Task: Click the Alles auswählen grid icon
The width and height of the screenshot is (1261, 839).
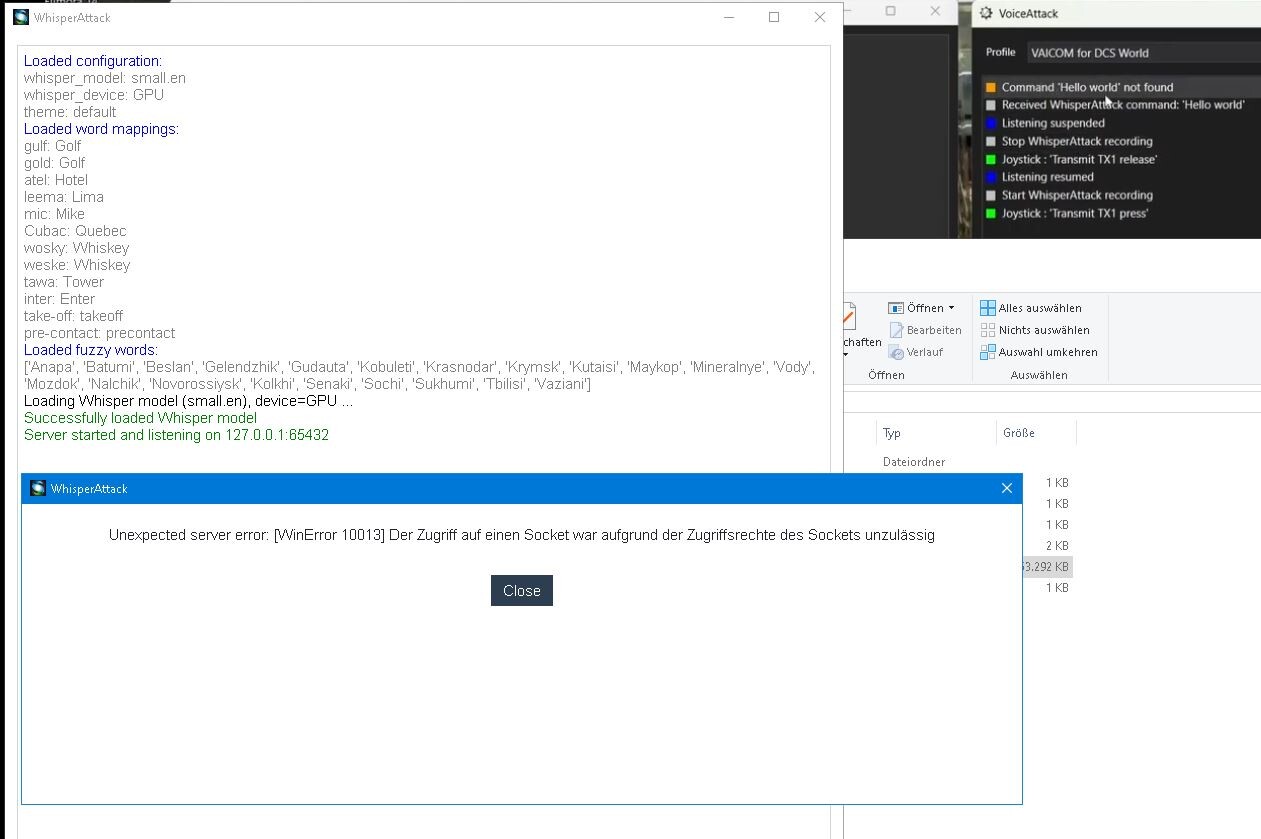Action: point(987,308)
